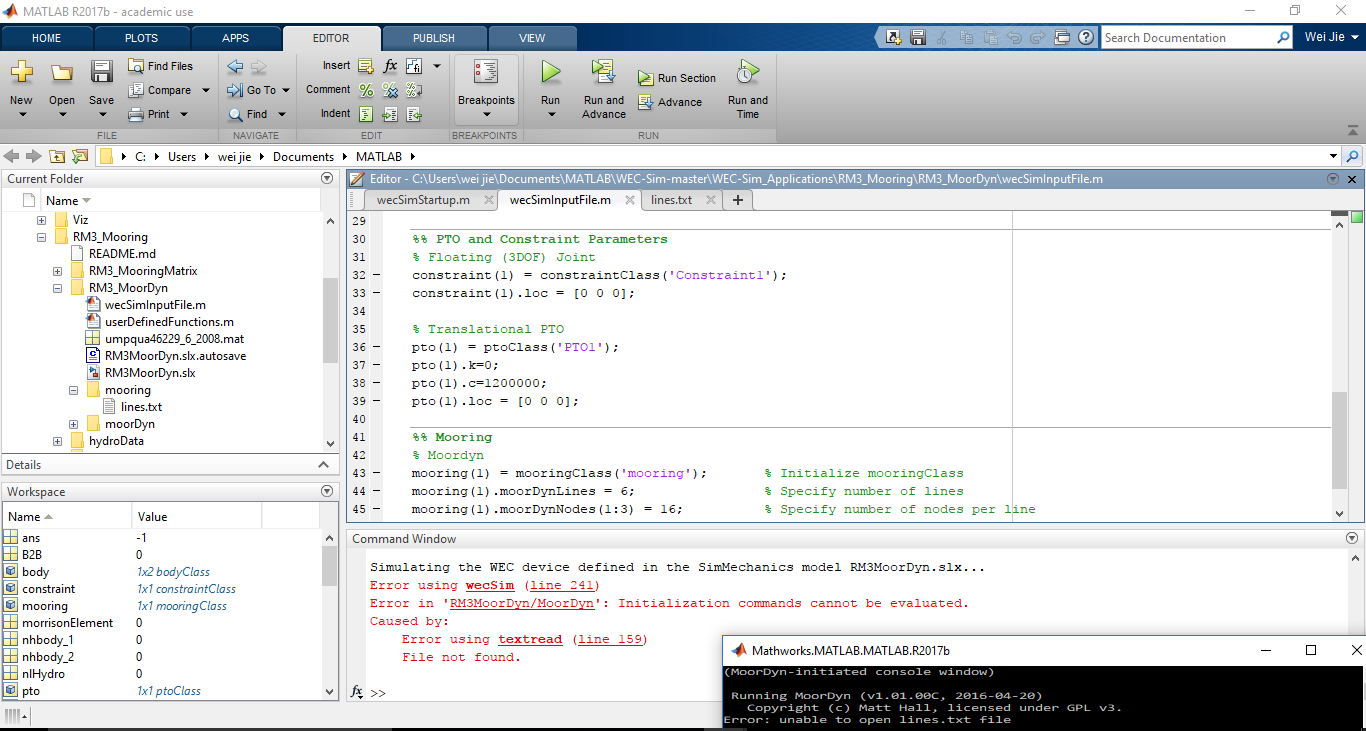Click the quick access Save icon

918,37
